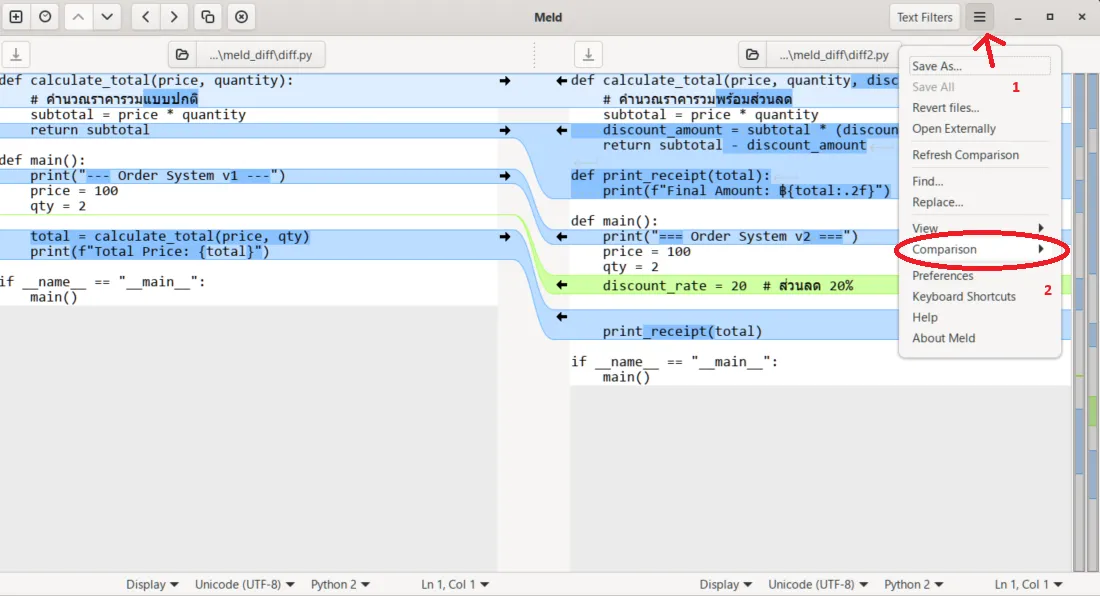Pull print_receipt(total) chunk left arrow
This screenshot has height=596, width=1100.
point(561,317)
